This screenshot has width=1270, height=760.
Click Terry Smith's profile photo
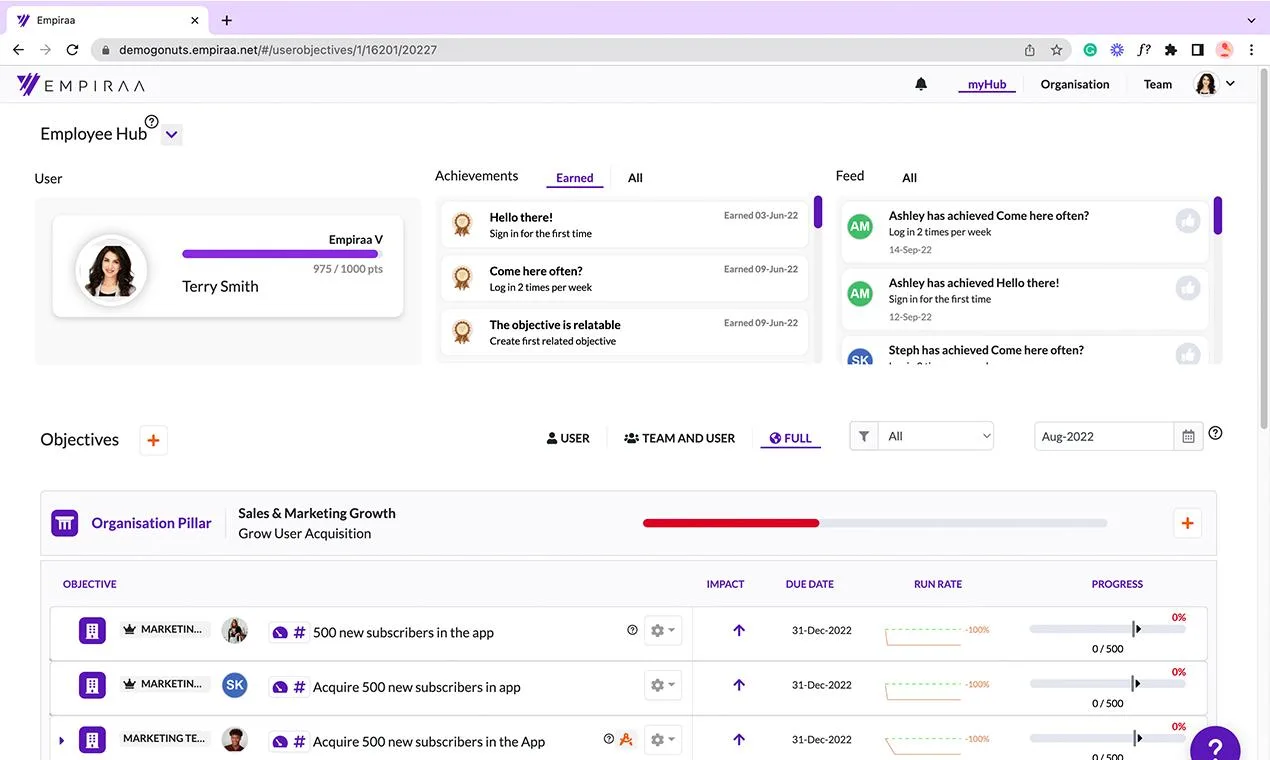click(x=111, y=271)
